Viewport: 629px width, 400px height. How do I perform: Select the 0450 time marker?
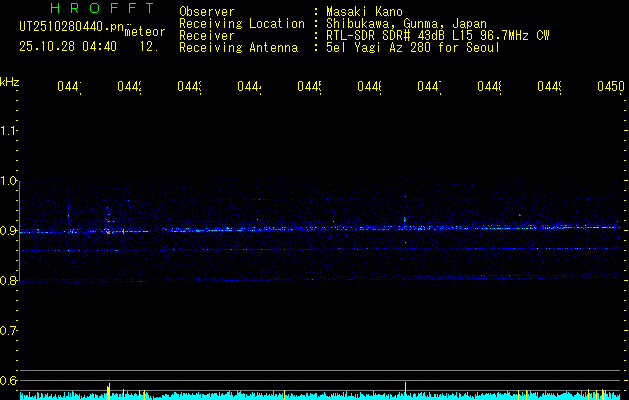point(610,88)
